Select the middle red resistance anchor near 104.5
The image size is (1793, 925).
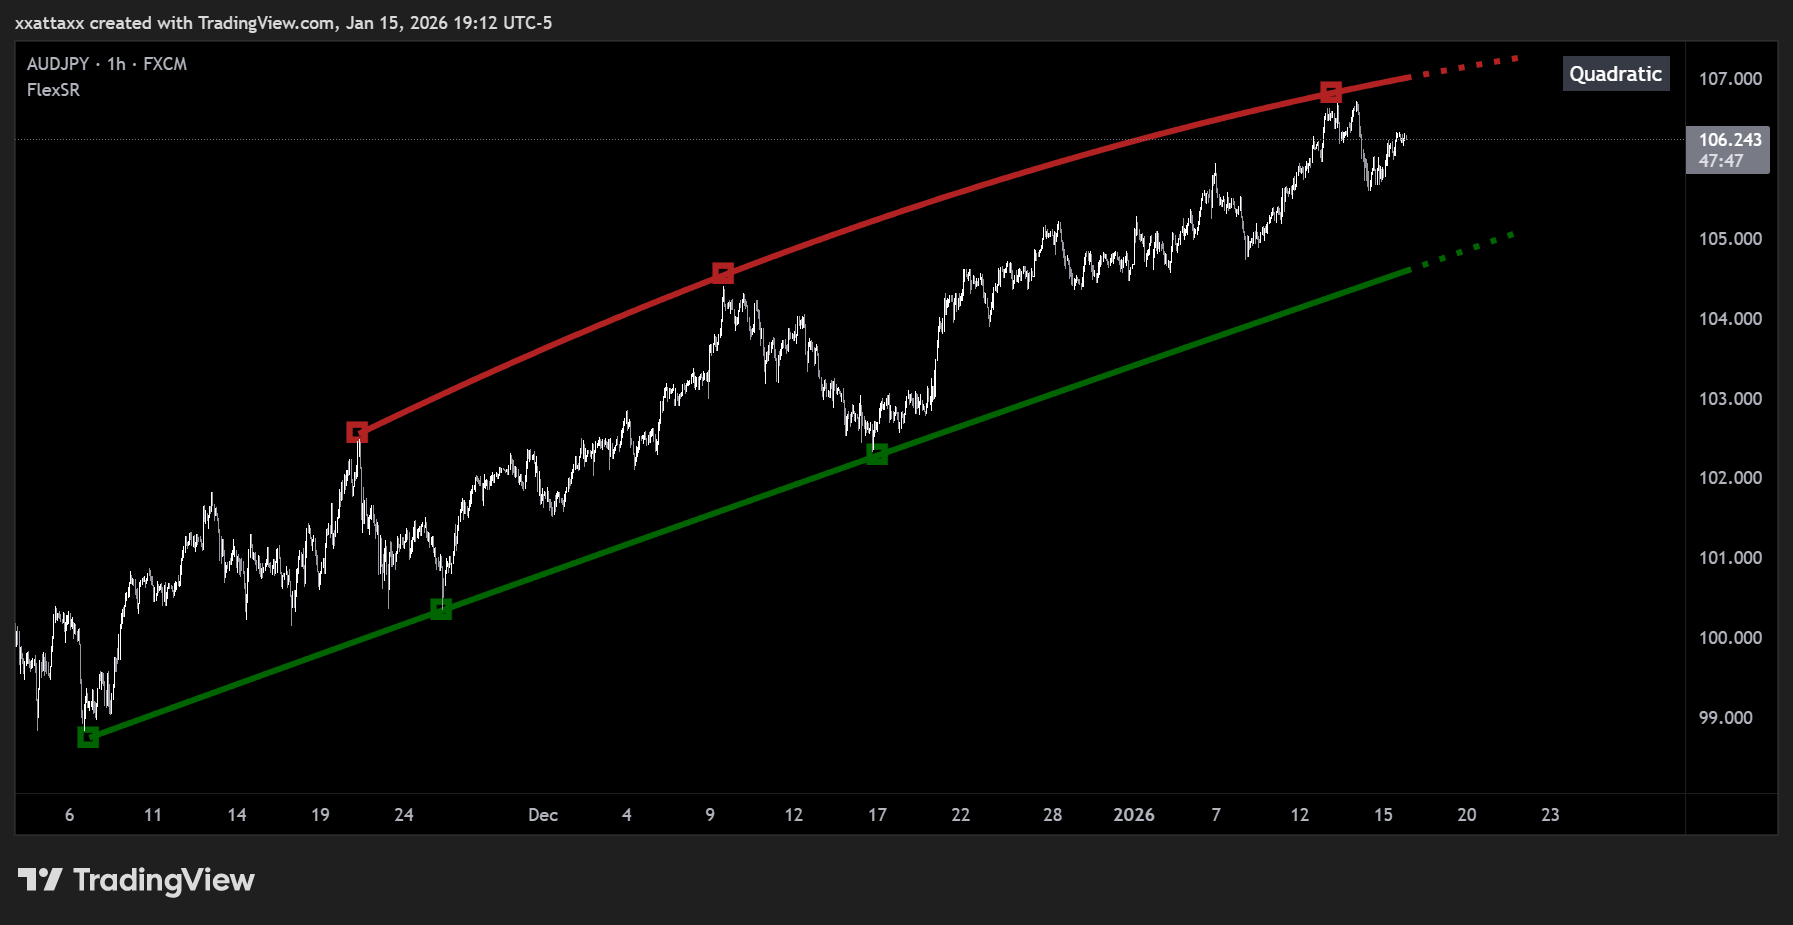pyautogui.click(x=723, y=272)
